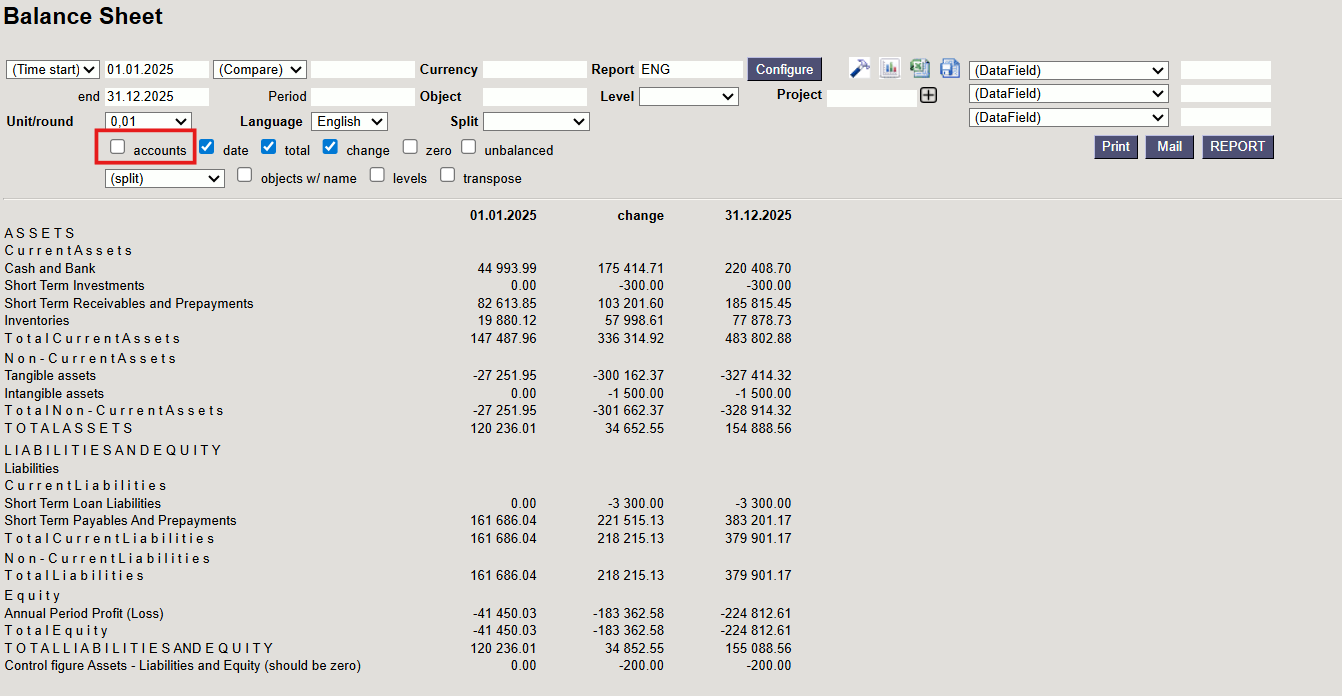Click the Currency input field

pos(534,70)
